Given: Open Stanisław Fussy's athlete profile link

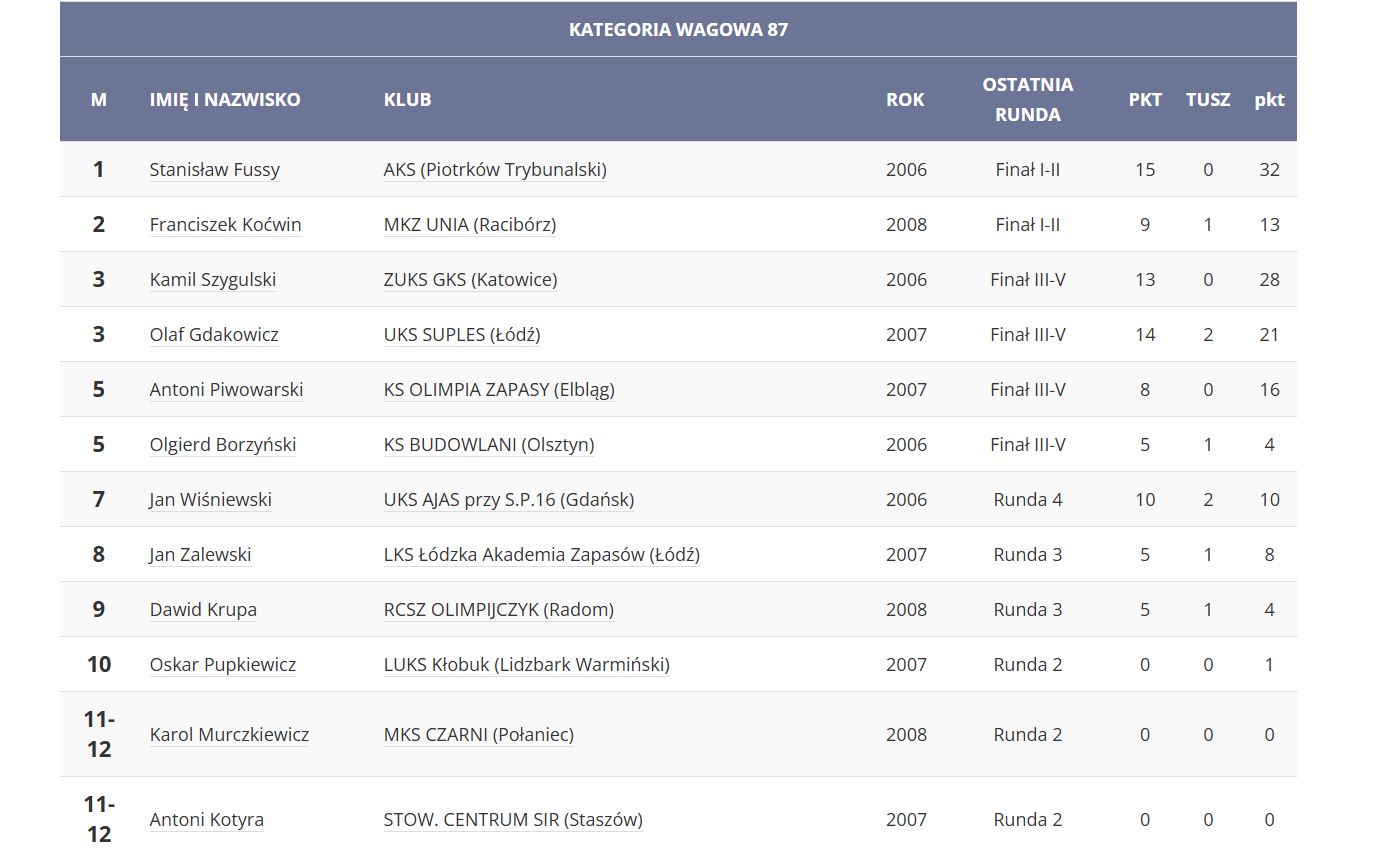Looking at the screenshot, I should pyautogui.click(x=214, y=170).
